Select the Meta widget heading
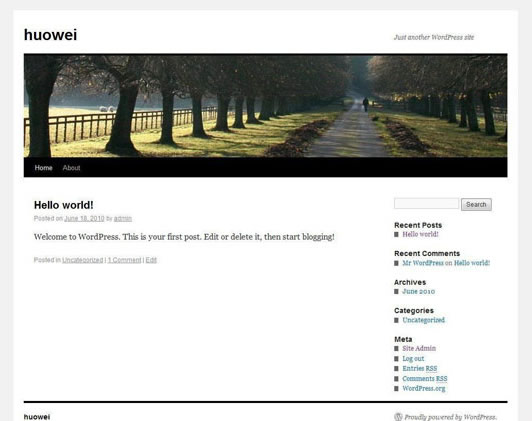Screen dimensions: 532x421 tap(403, 339)
